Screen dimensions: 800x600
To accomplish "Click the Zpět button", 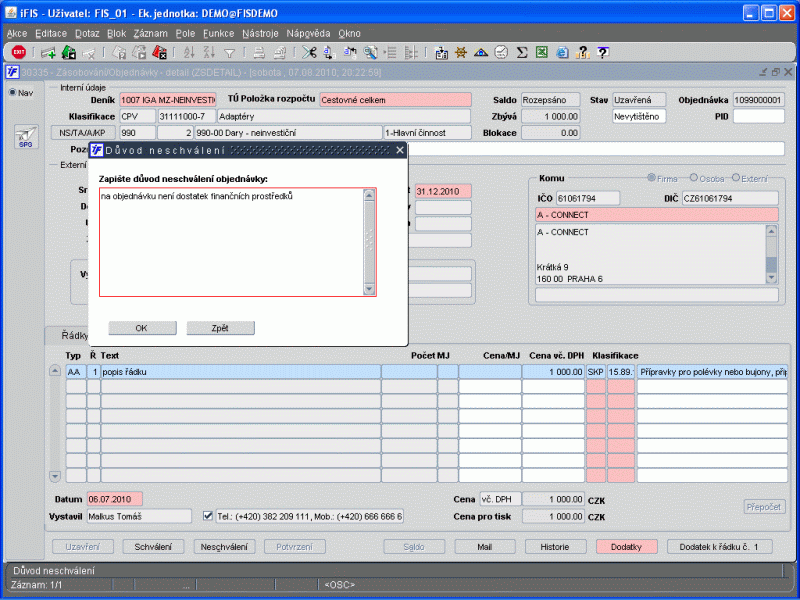I will pyautogui.click(x=221, y=328).
